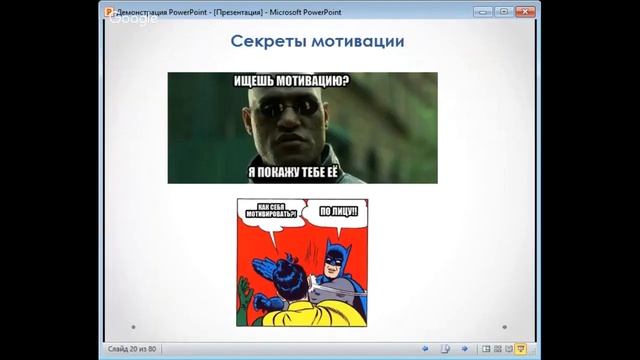Click the caption 'Я ПОКАЖУ ТЕБЕ ЕЁ'
This screenshot has height=360, width=640.
click(x=293, y=172)
